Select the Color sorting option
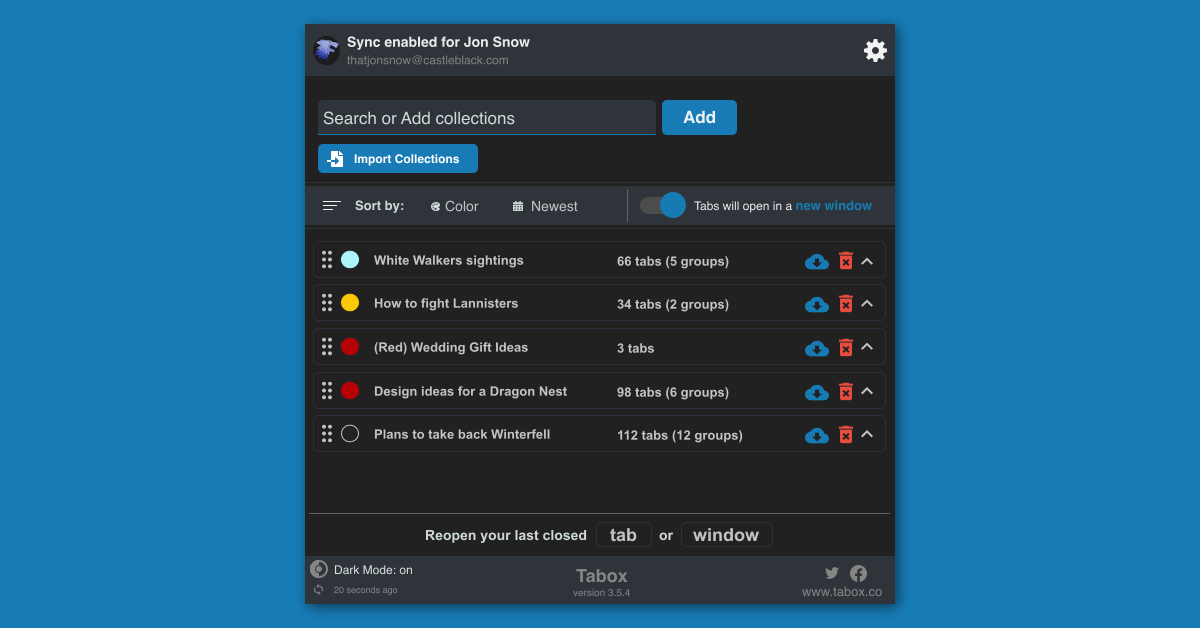 (x=453, y=206)
